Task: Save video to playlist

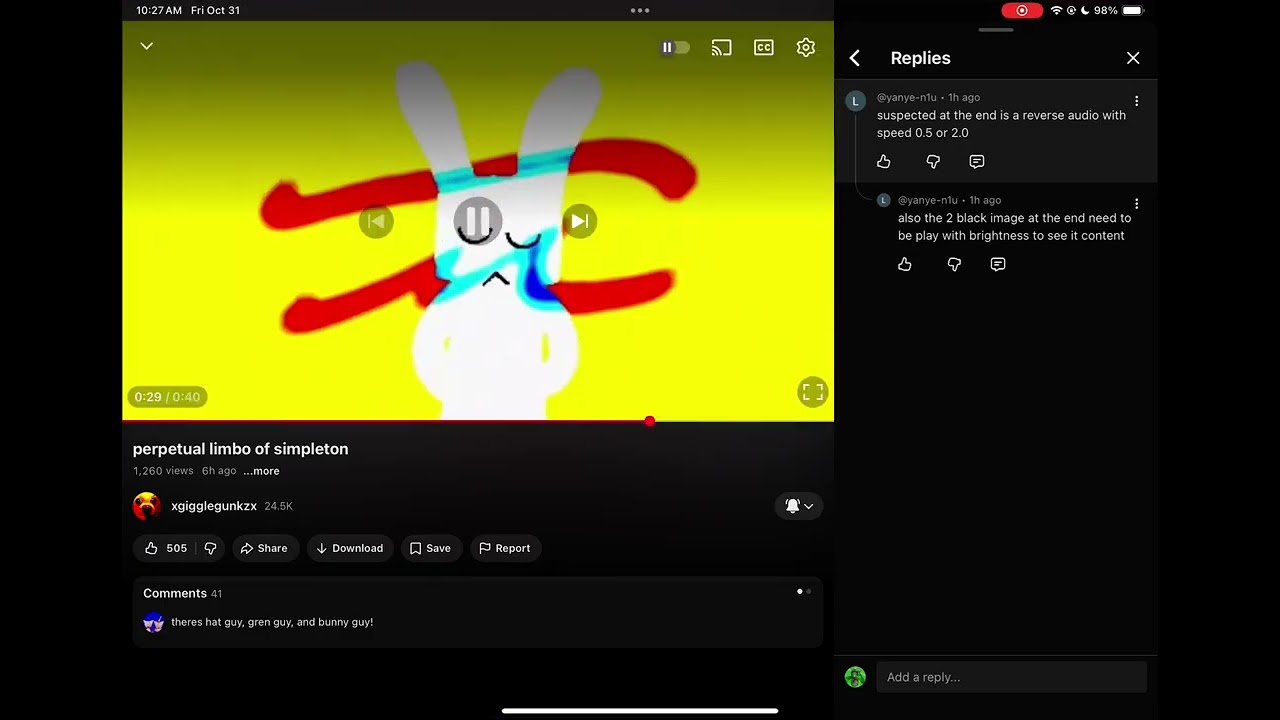Action: [x=430, y=548]
